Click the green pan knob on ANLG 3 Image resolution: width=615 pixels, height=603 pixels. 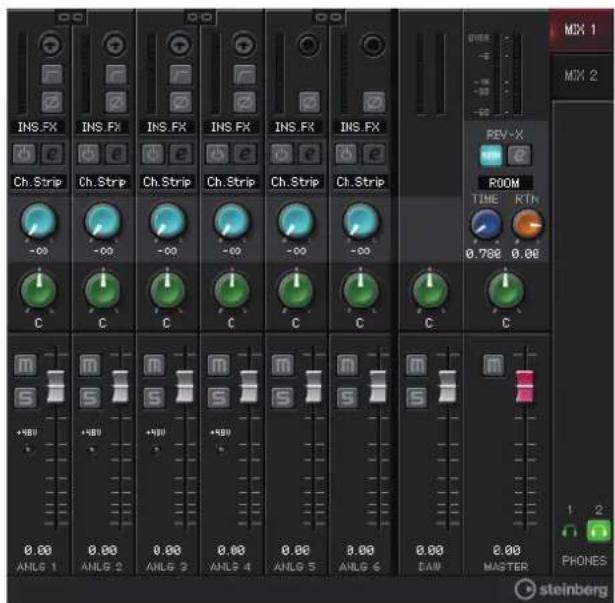click(x=167, y=290)
